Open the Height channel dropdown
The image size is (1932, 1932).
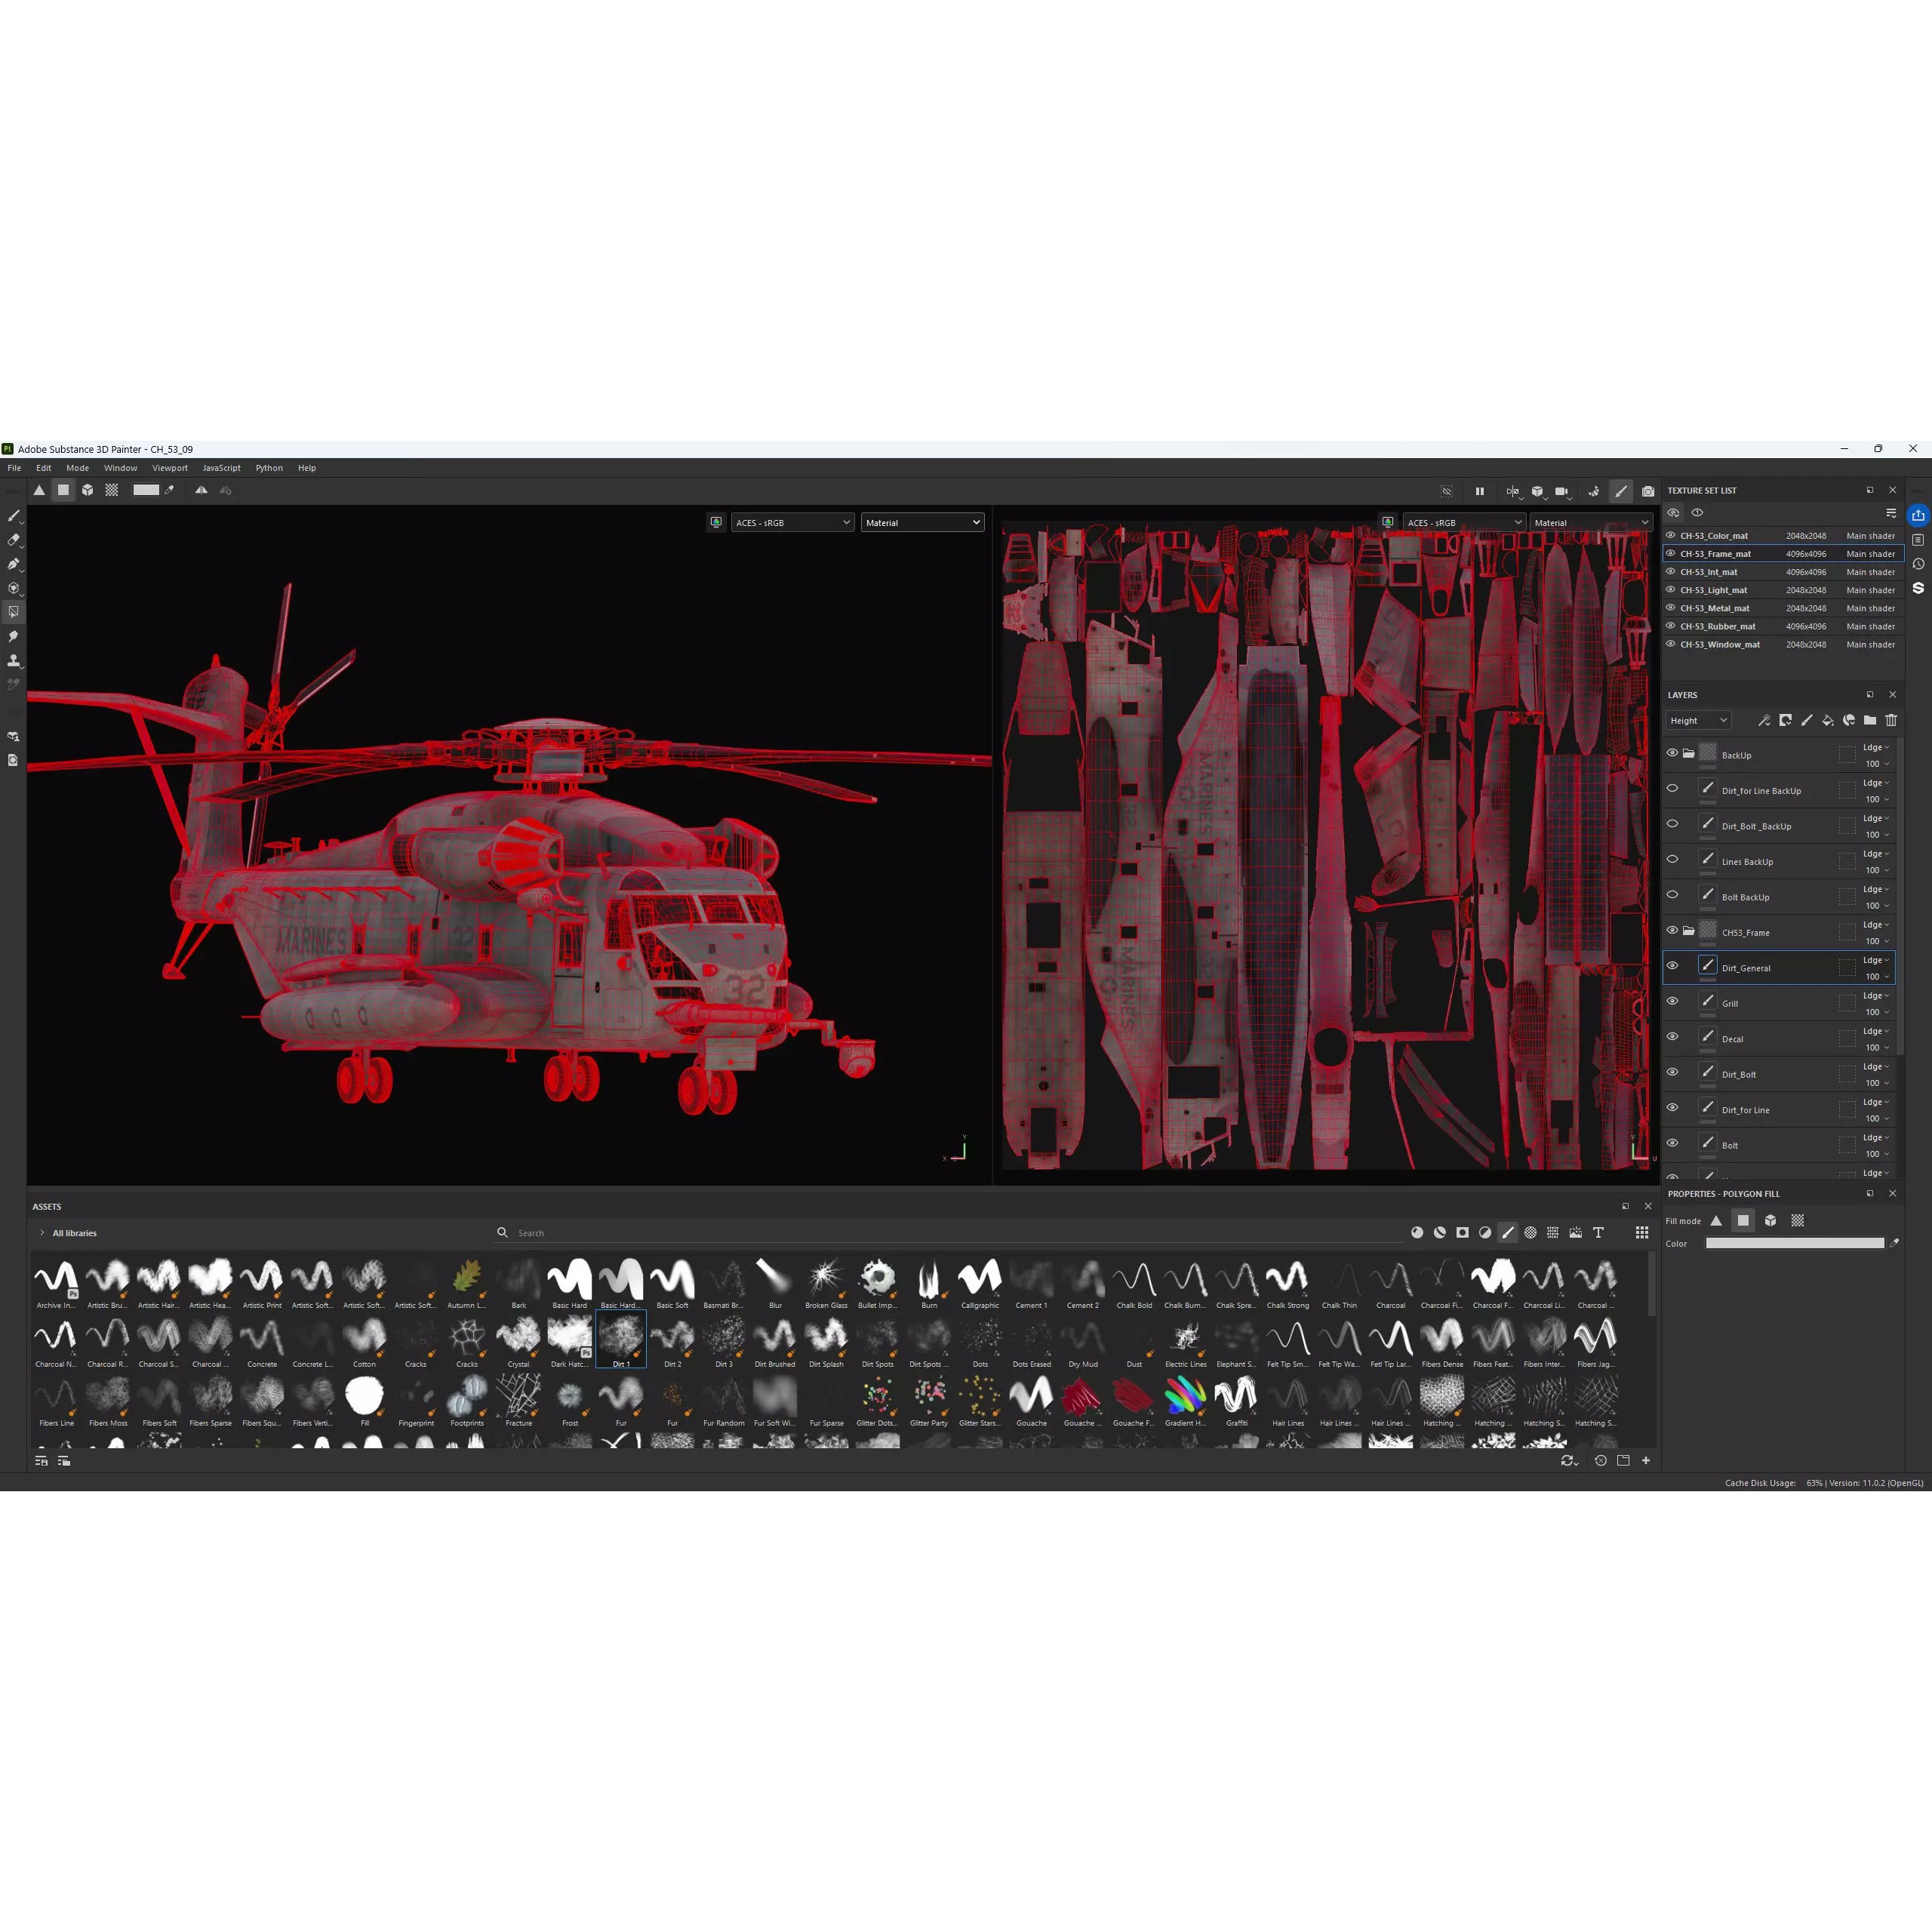coord(1698,720)
